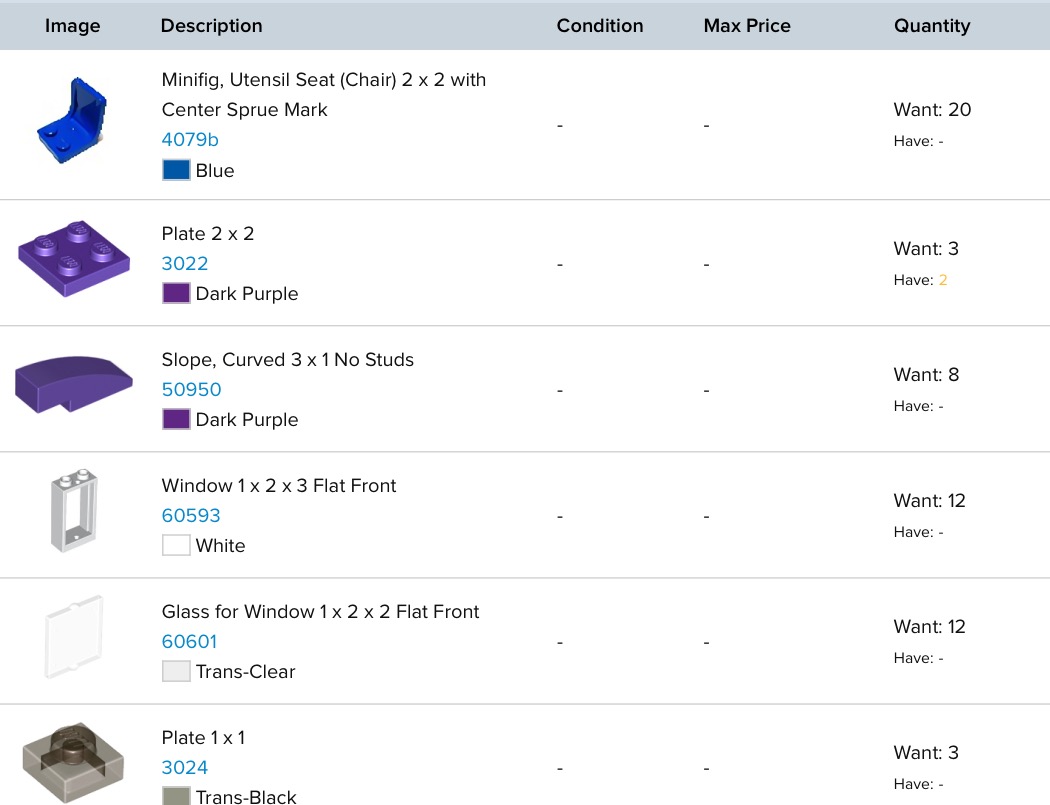Open part number 60601 link
The height and width of the screenshot is (805, 1050).
point(190,641)
